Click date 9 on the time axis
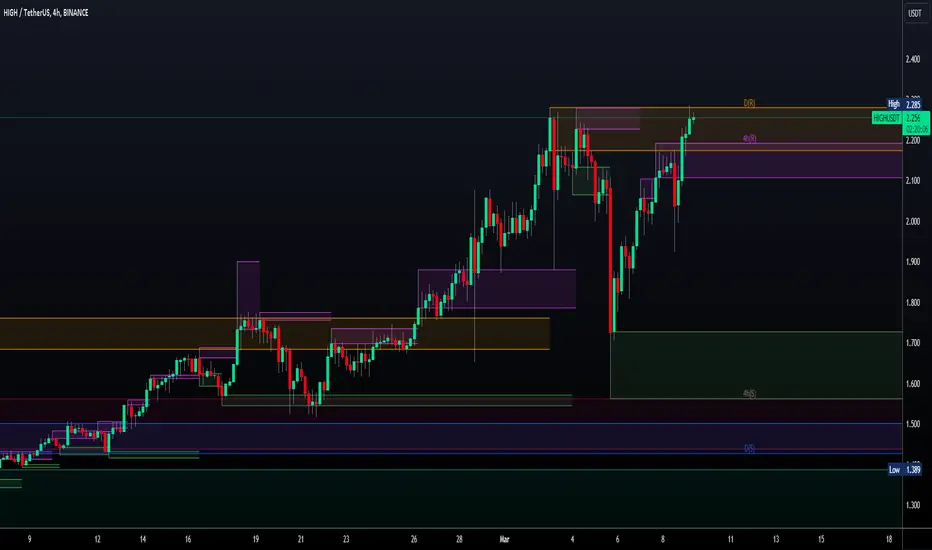The width and height of the screenshot is (932, 550). [x=29, y=539]
